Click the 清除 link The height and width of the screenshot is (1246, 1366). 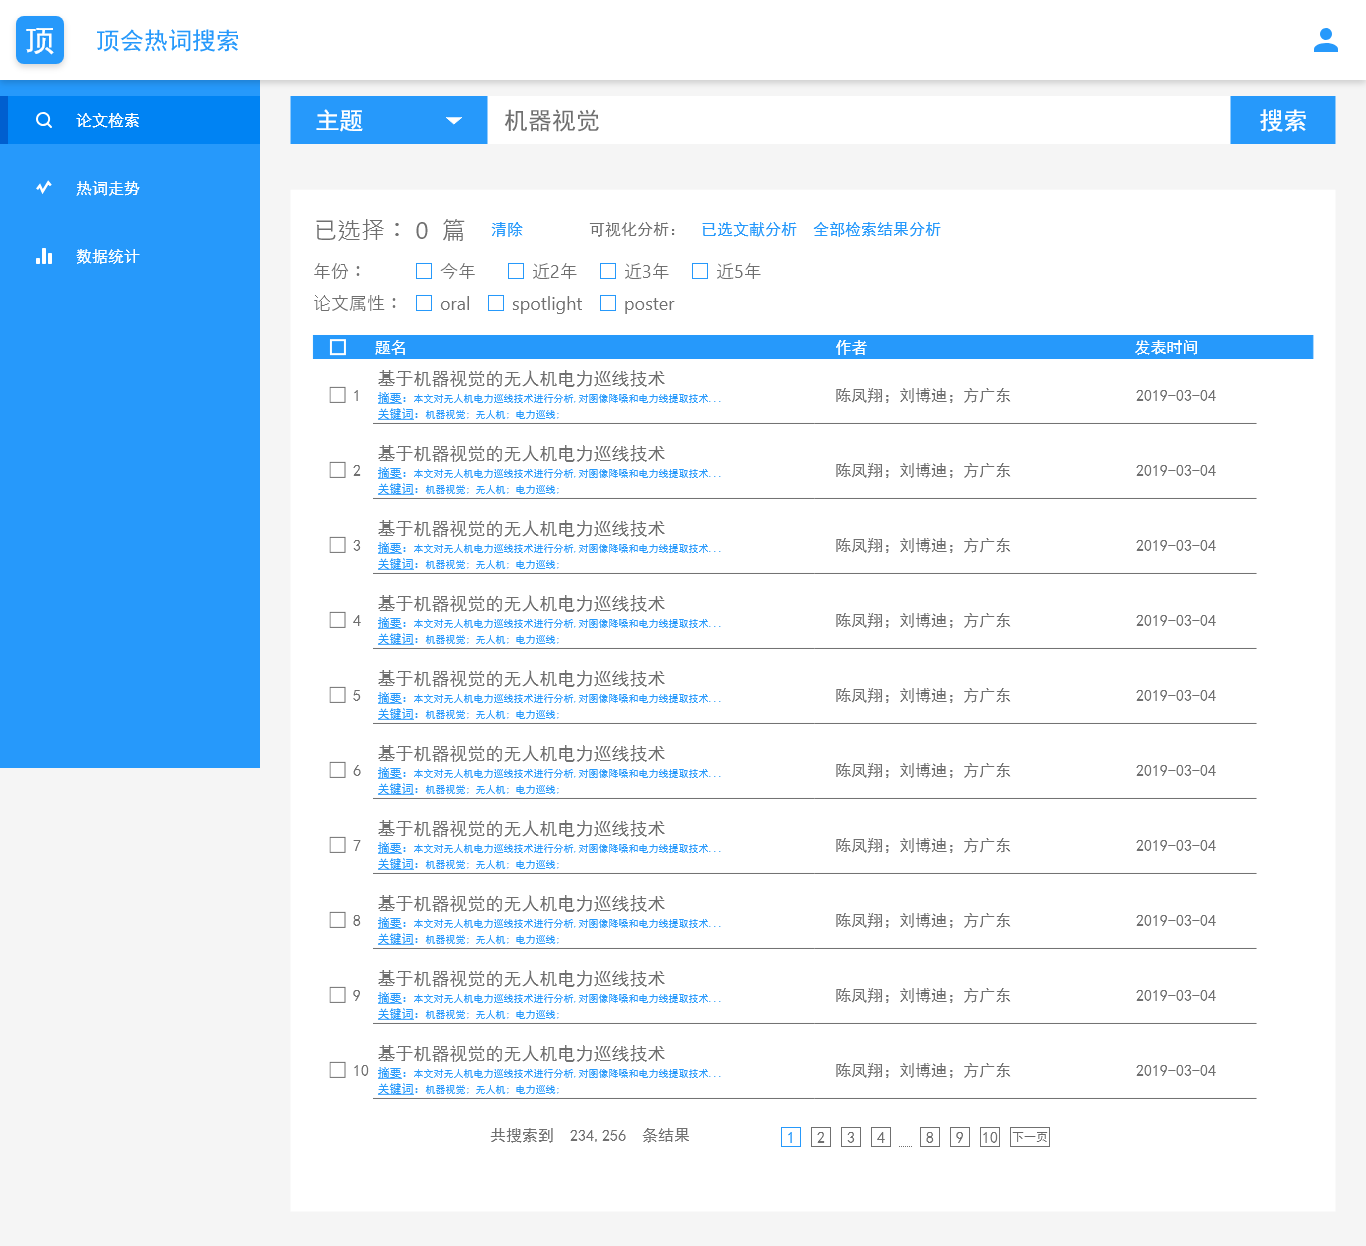click(507, 230)
